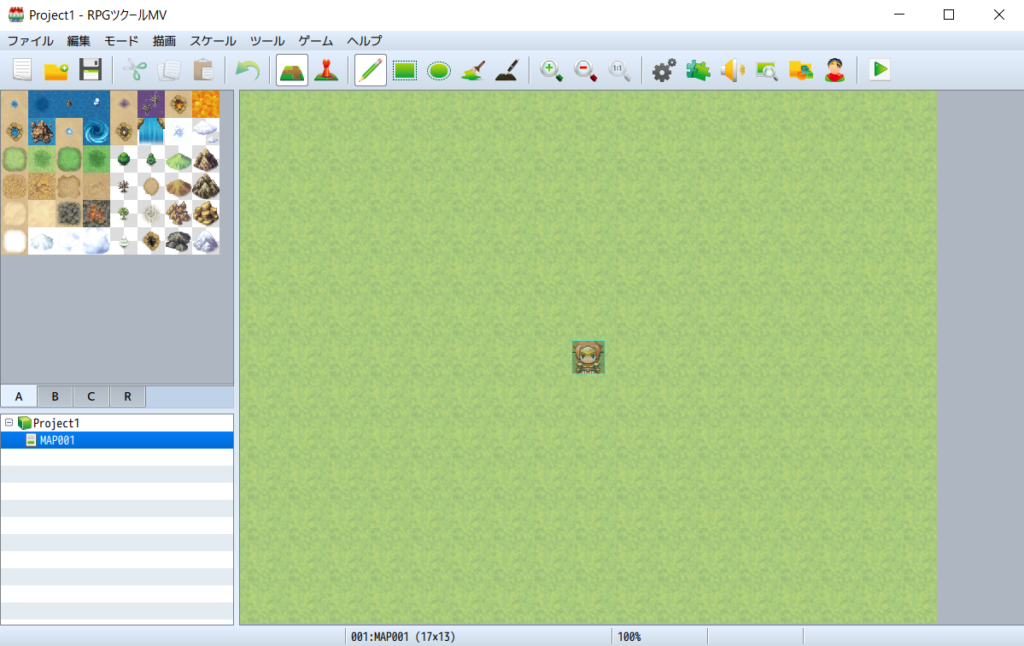The image size is (1024, 646).
Task: Start playtest with green play button
Action: 879,70
